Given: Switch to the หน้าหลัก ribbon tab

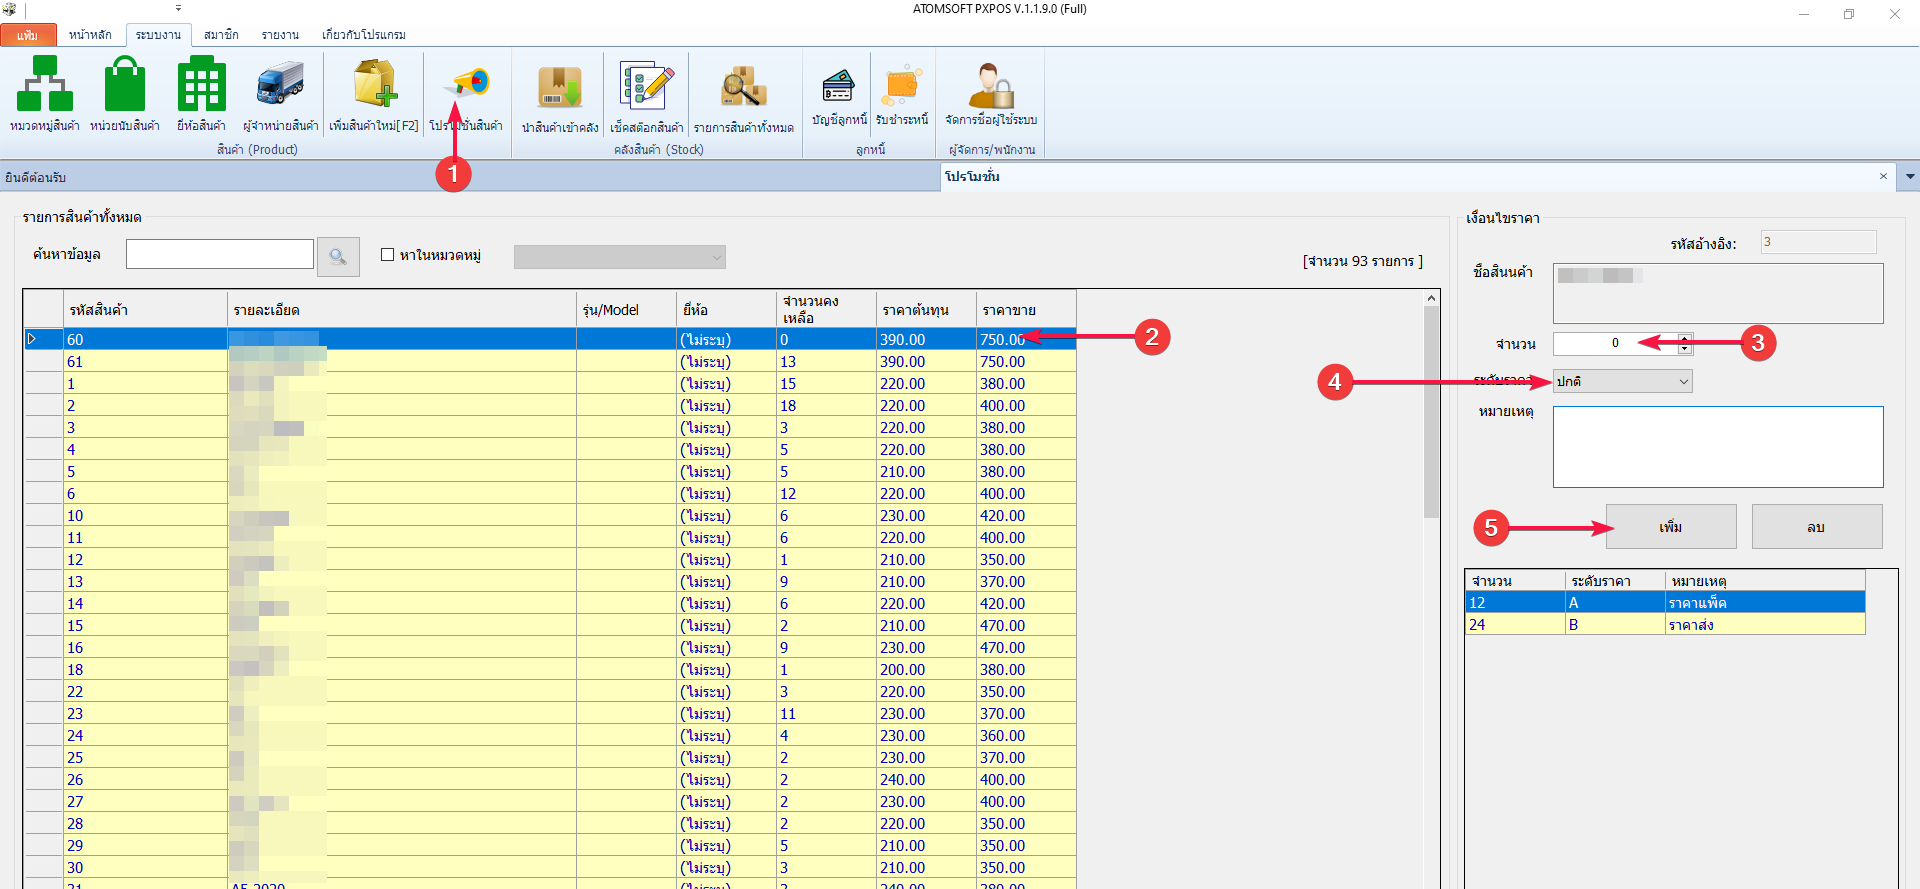Looking at the screenshot, I should coord(90,35).
